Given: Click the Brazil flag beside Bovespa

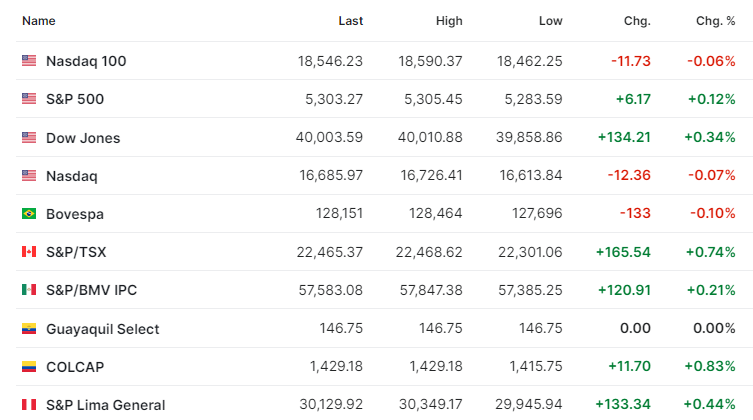Looking at the screenshot, I should [29, 213].
